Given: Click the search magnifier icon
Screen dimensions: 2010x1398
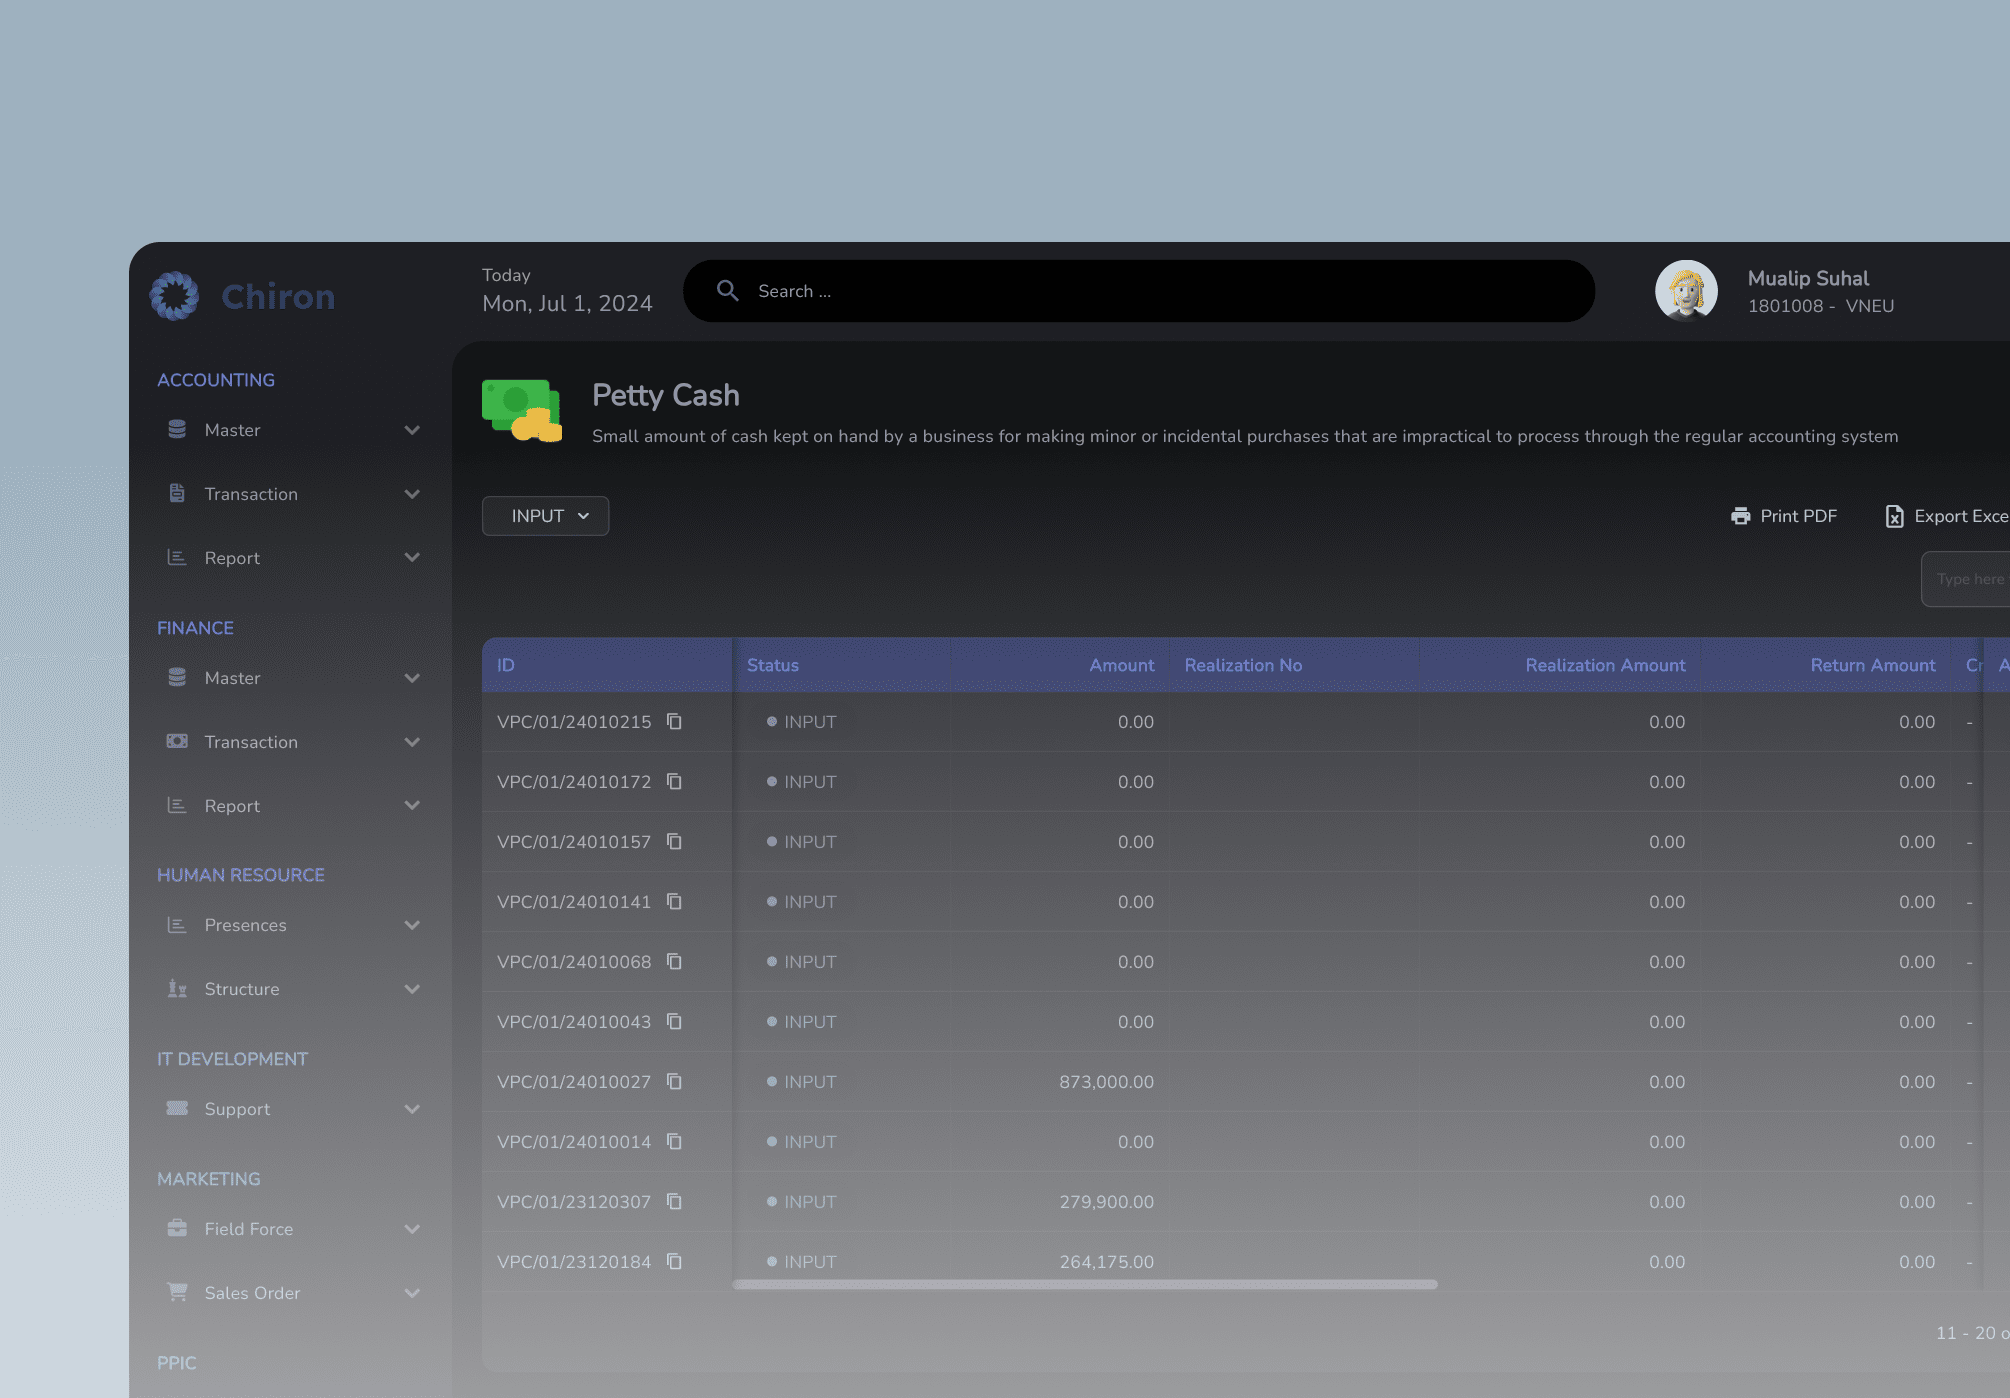Looking at the screenshot, I should pyautogui.click(x=727, y=291).
